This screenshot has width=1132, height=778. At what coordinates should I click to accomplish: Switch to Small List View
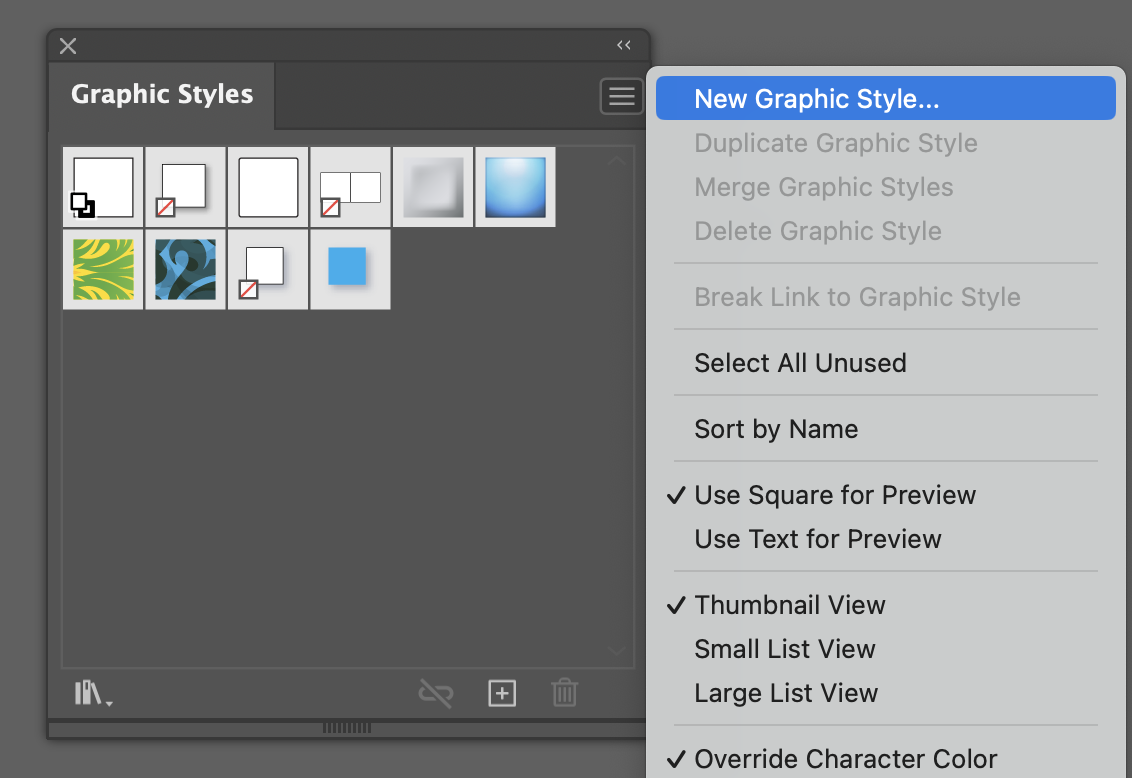click(784, 649)
